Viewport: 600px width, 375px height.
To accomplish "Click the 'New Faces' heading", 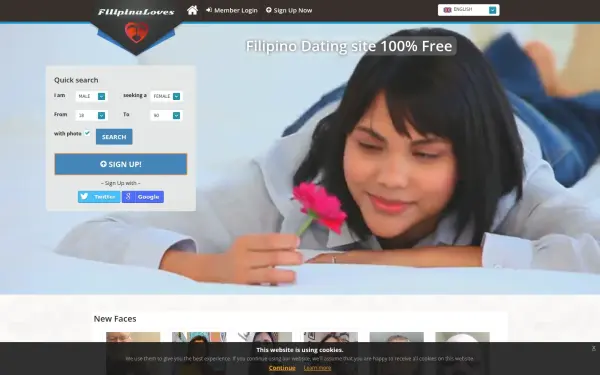I will click(x=115, y=319).
